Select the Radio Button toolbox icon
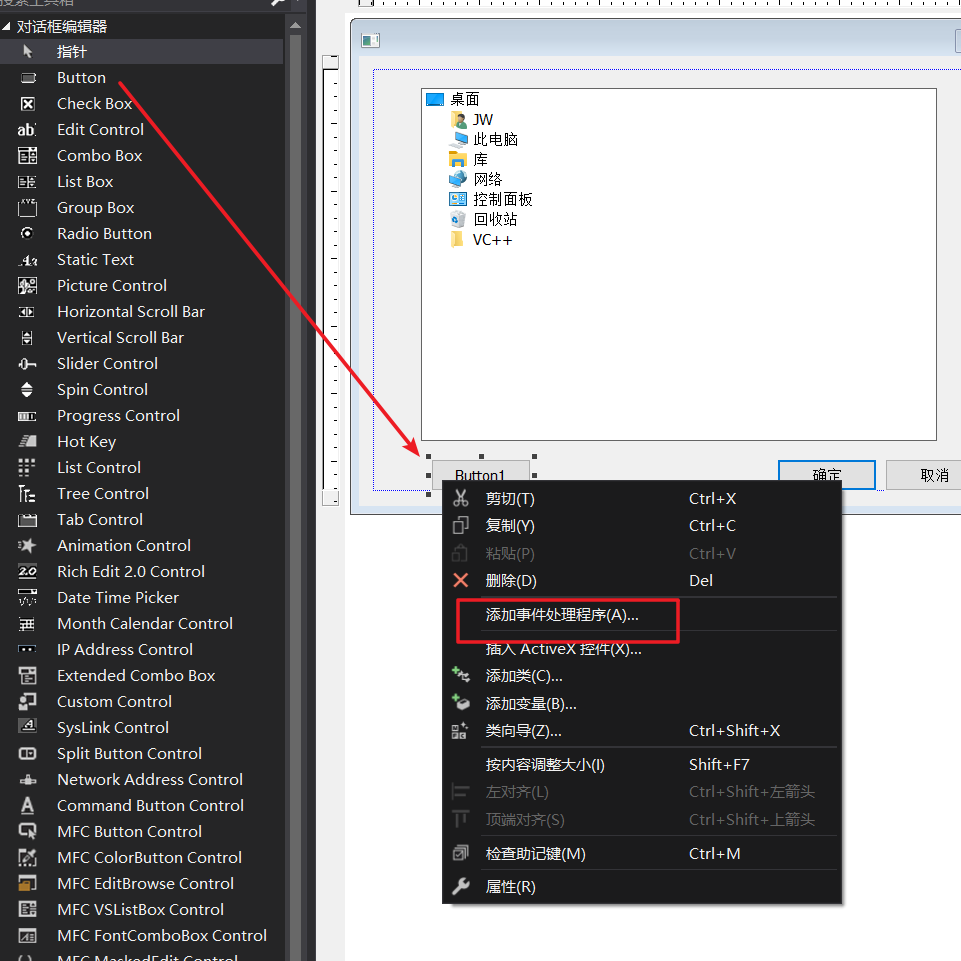961x961 pixels. [x=27, y=234]
